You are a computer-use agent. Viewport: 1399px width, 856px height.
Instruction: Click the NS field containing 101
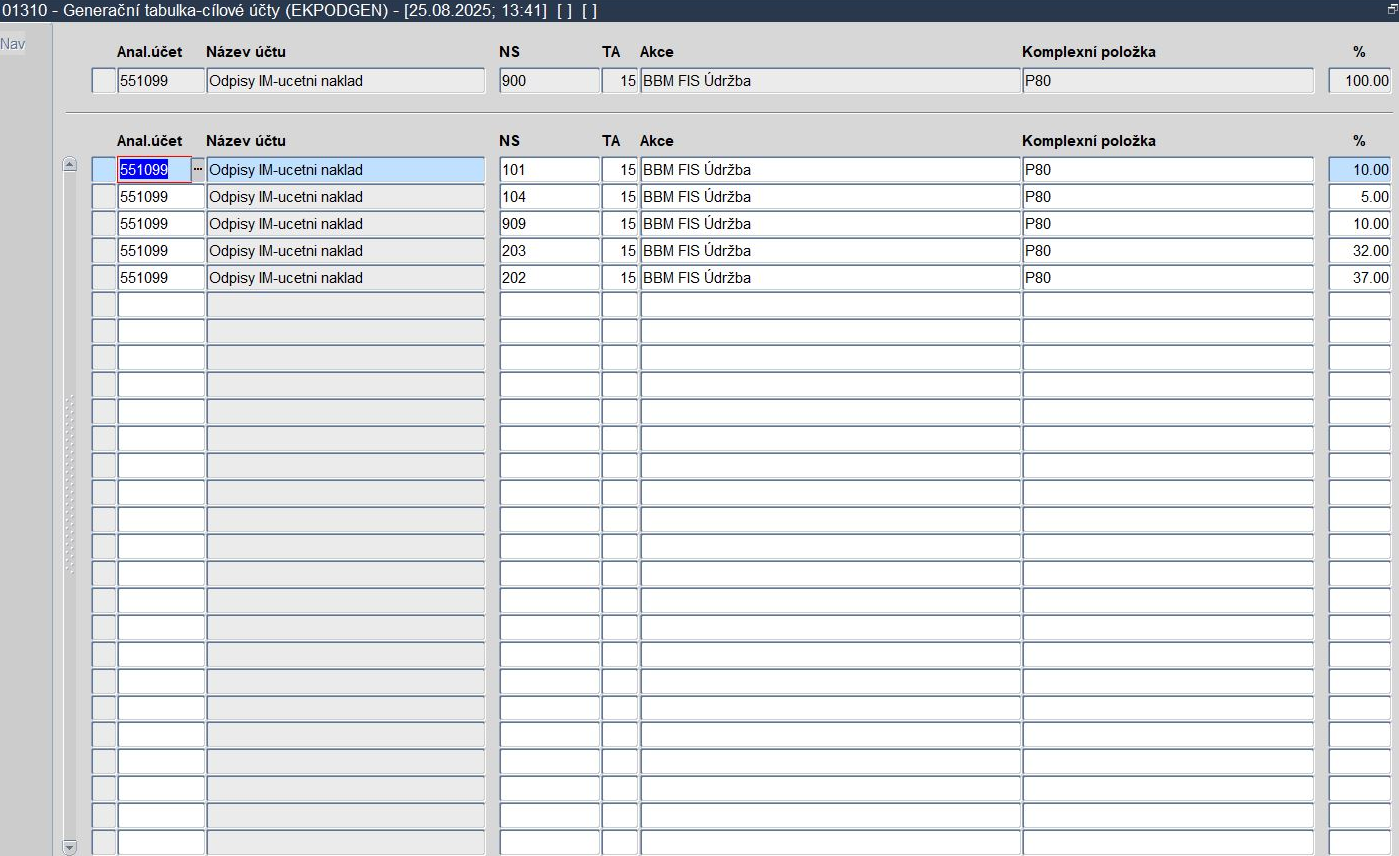pyautogui.click(x=549, y=170)
